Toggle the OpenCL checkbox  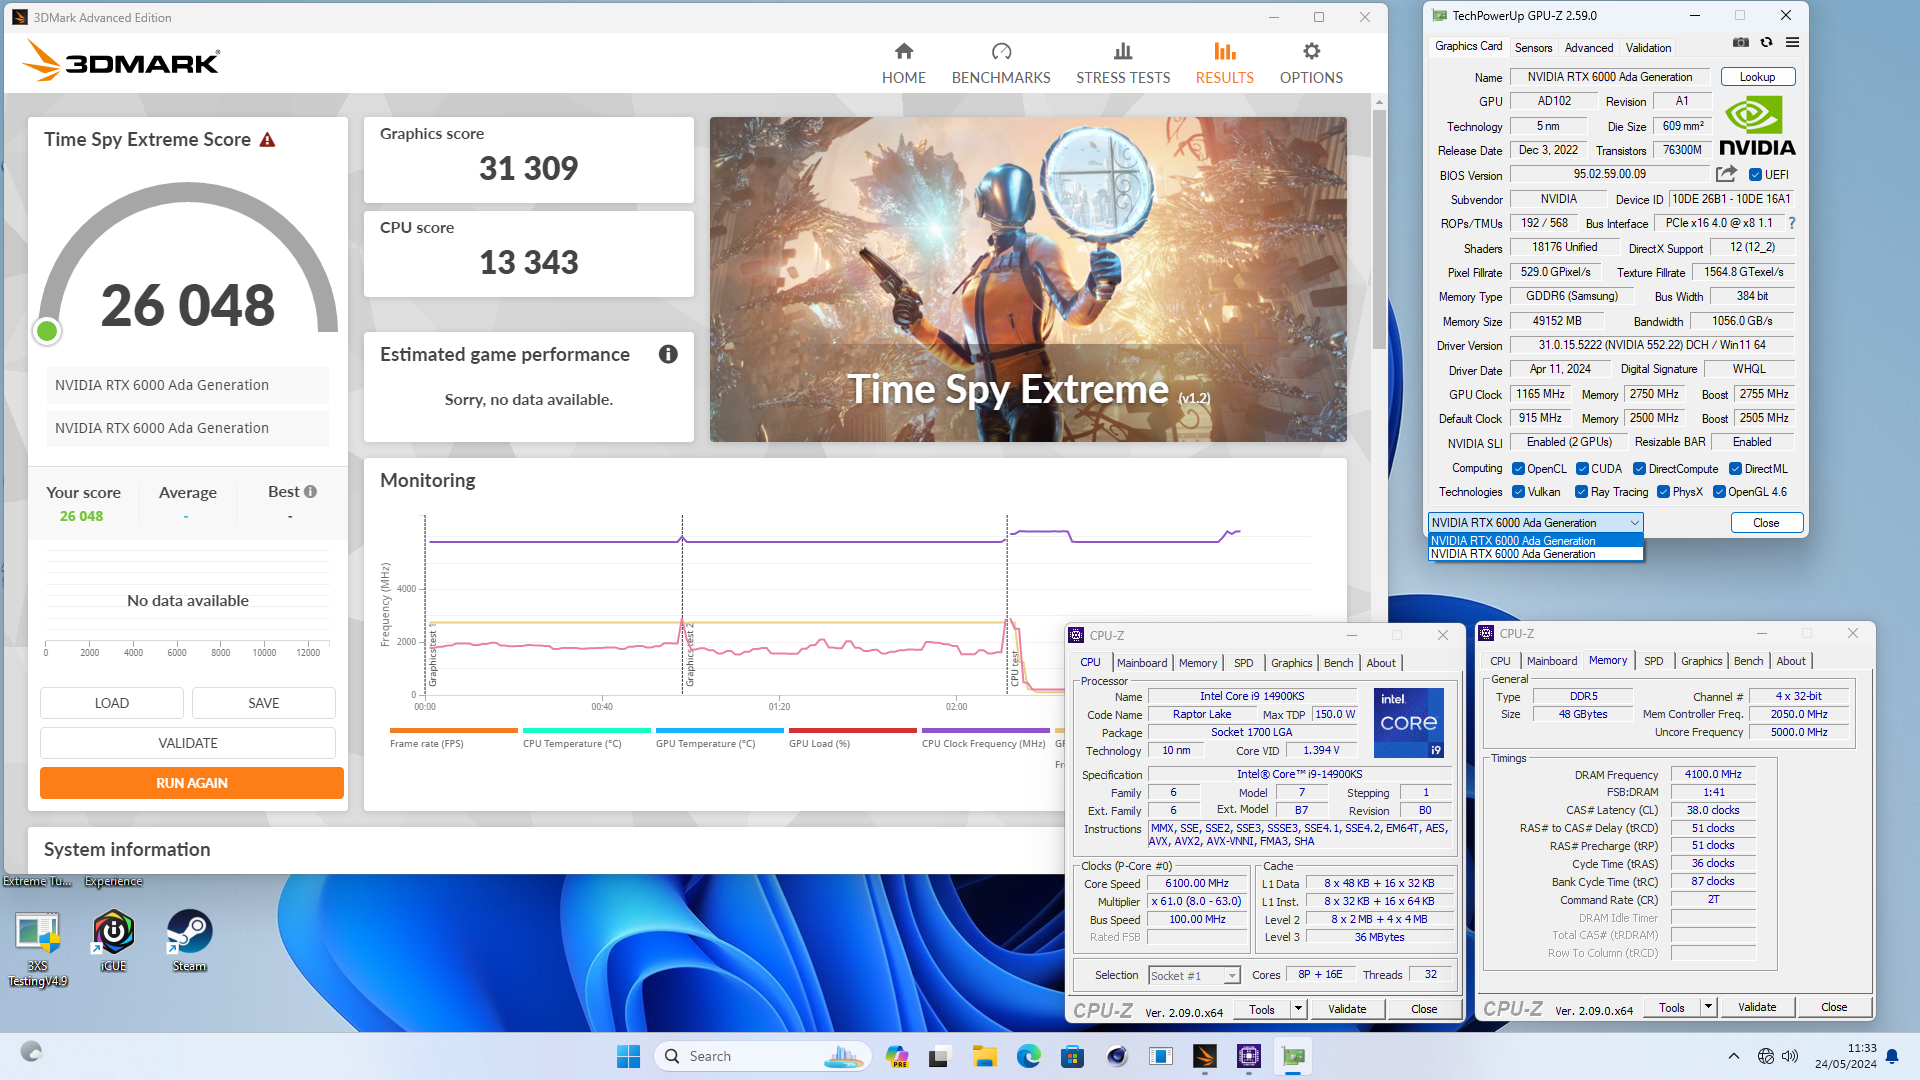1518,469
